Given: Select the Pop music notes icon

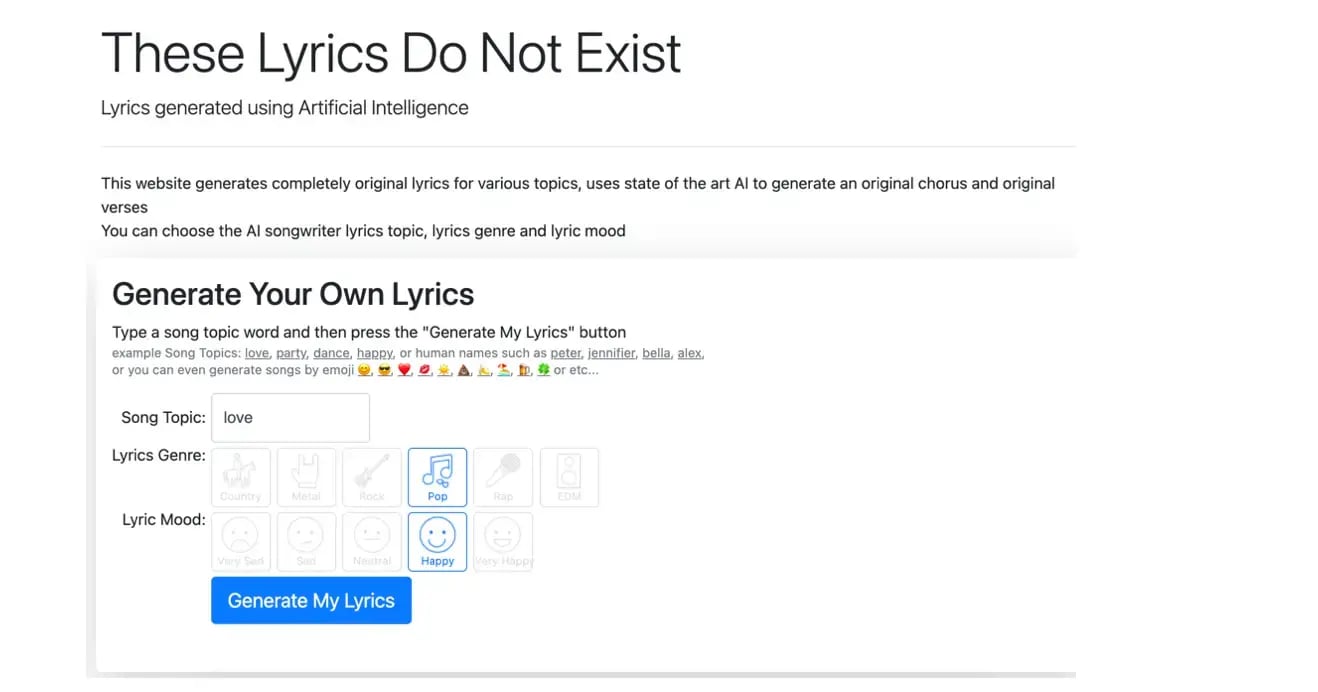Looking at the screenshot, I should pyautogui.click(x=438, y=477).
